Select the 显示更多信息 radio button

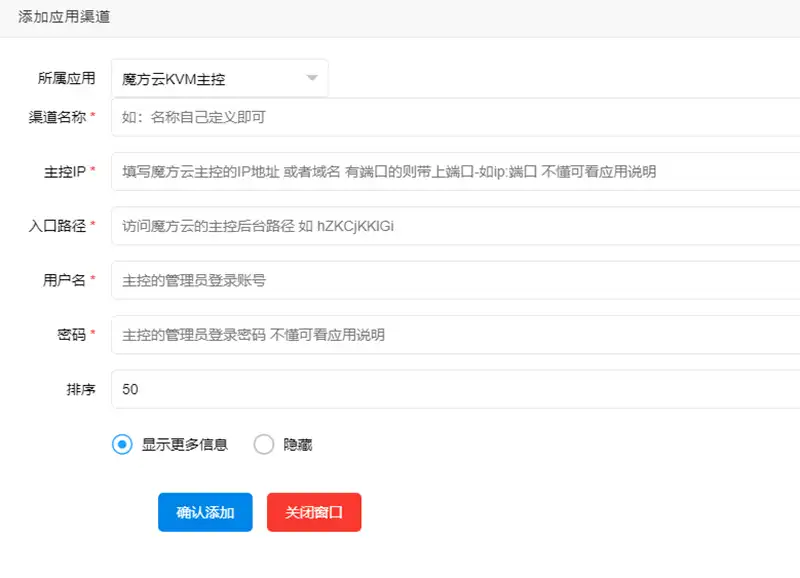(122, 444)
